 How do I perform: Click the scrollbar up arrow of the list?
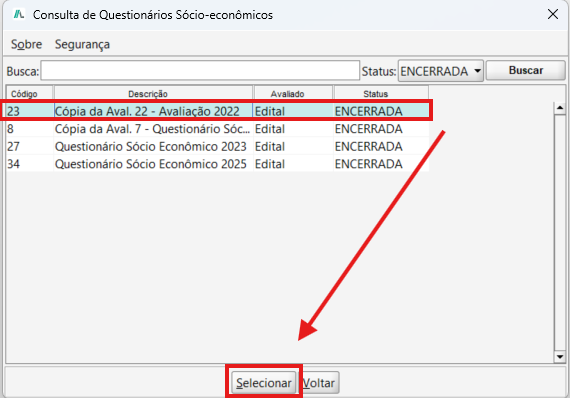pos(559,108)
